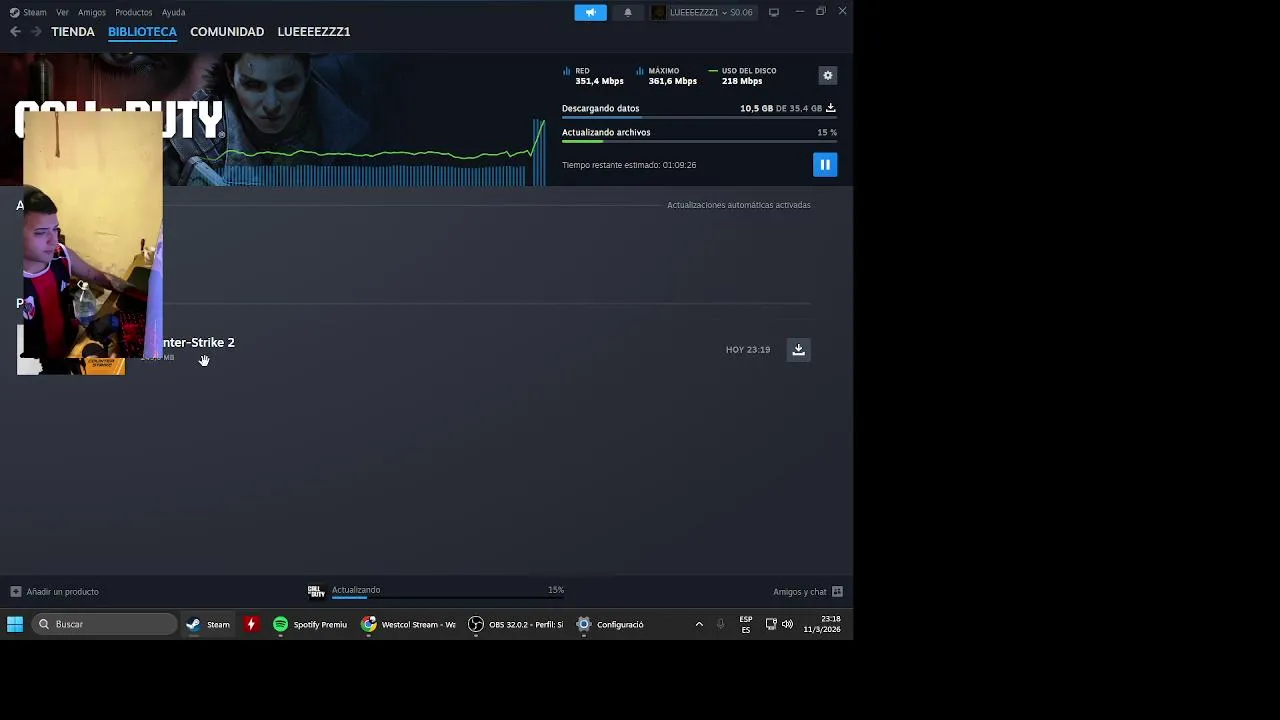
Task: Switch to Steam in the taskbar
Action: 208,624
